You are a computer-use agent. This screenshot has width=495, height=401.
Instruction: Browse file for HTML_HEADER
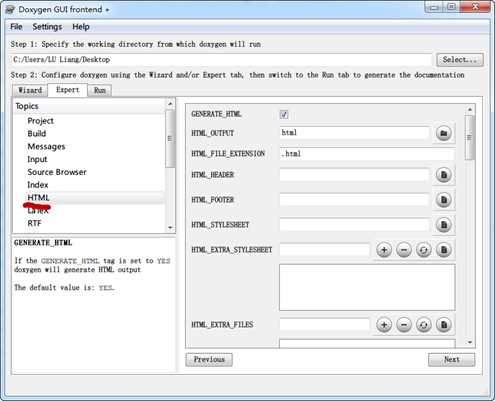click(x=443, y=175)
